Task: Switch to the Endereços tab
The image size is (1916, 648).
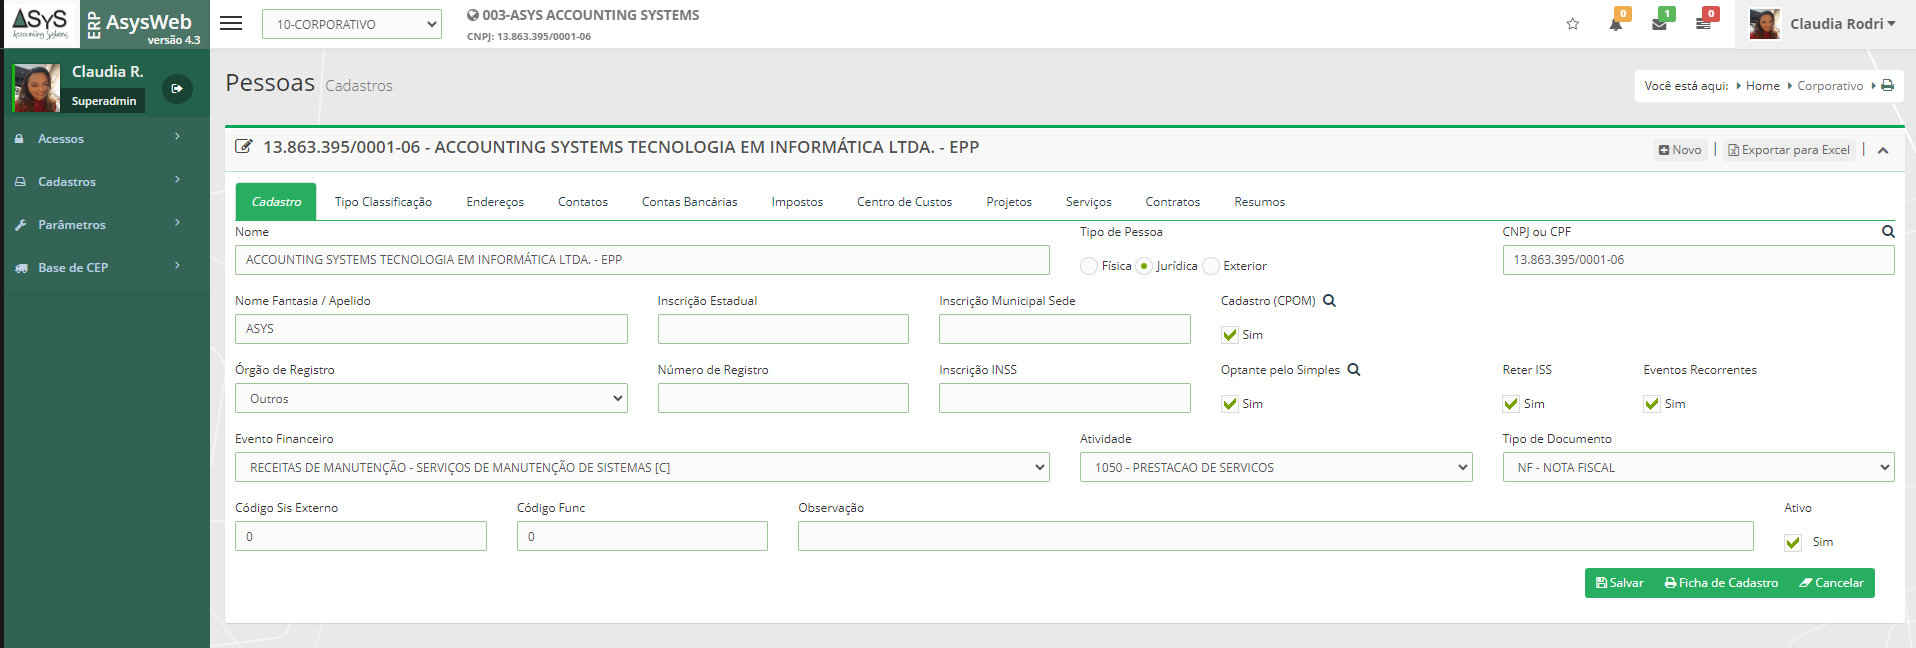Action: tap(495, 202)
